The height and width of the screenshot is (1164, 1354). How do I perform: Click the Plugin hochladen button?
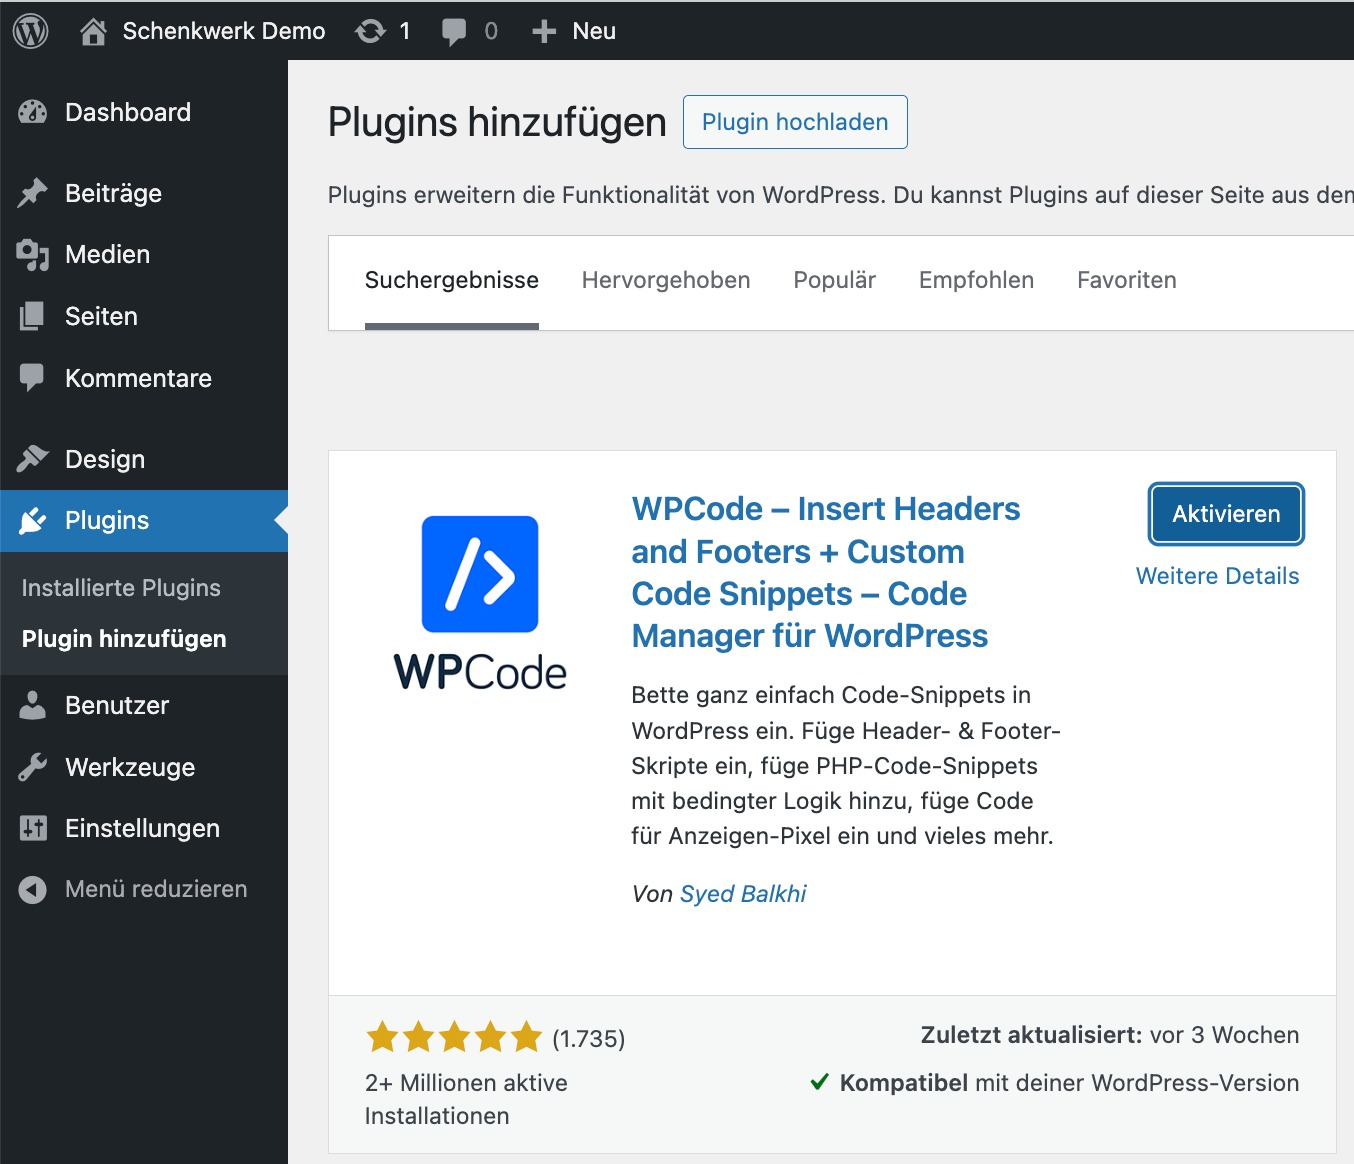pos(795,122)
